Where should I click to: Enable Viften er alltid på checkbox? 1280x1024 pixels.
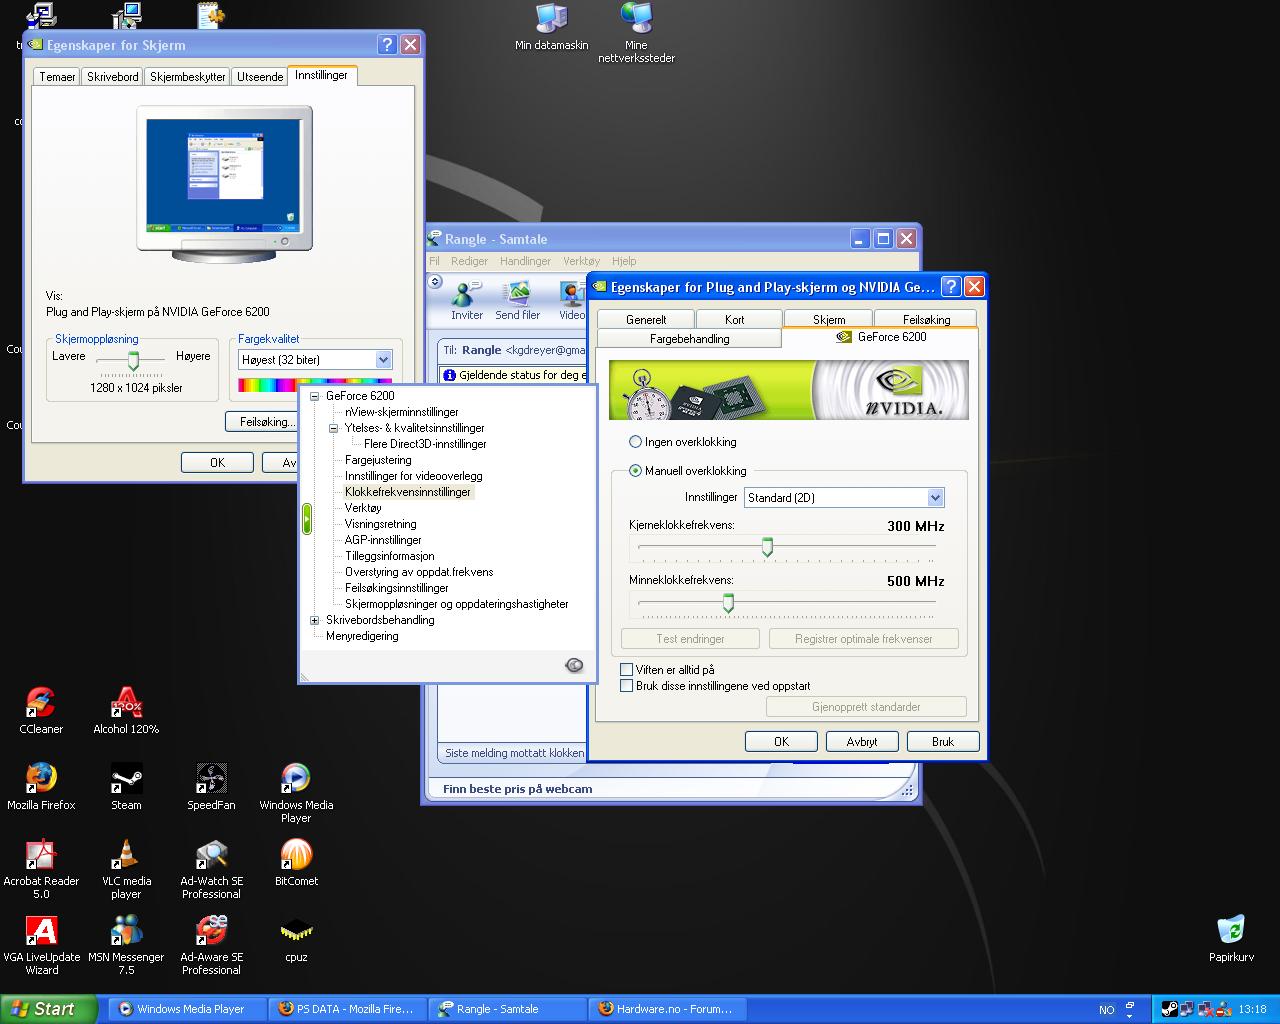(x=627, y=670)
